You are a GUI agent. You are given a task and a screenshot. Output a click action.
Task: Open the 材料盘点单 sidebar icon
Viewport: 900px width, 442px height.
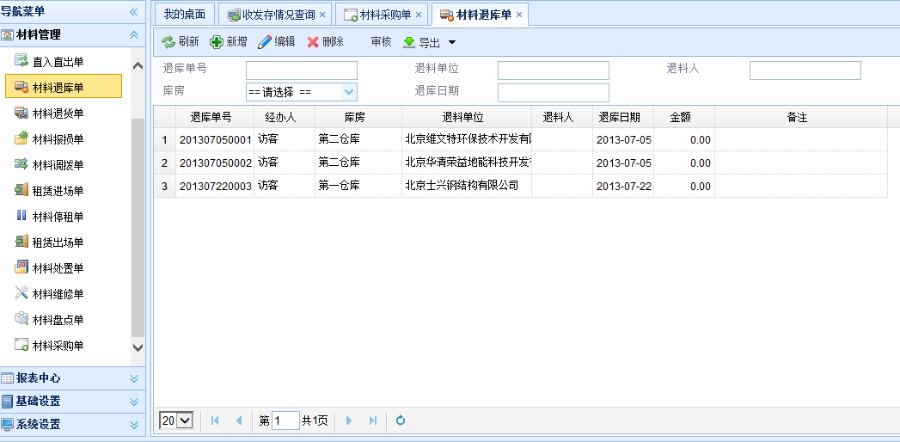21,319
